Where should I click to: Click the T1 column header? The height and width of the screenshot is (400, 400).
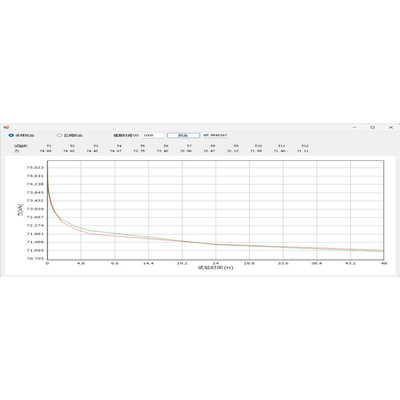coord(49,146)
